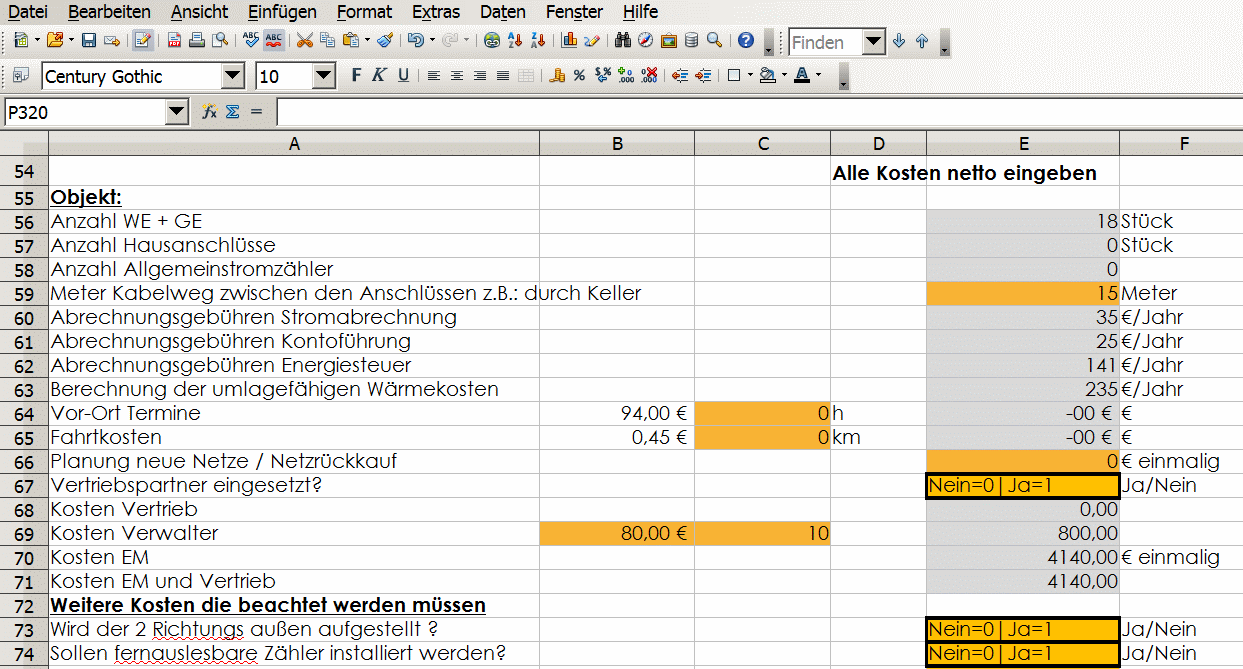The height and width of the screenshot is (669, 1243).
Task: Insert a chart using the chart icon
Action: coord(569,41)
